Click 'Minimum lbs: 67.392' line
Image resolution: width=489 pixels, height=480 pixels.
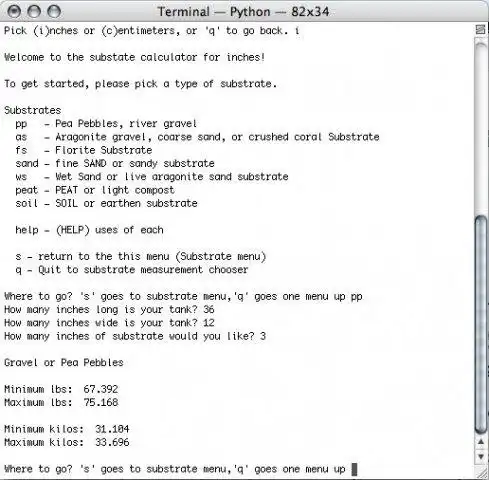pos(61,389)
